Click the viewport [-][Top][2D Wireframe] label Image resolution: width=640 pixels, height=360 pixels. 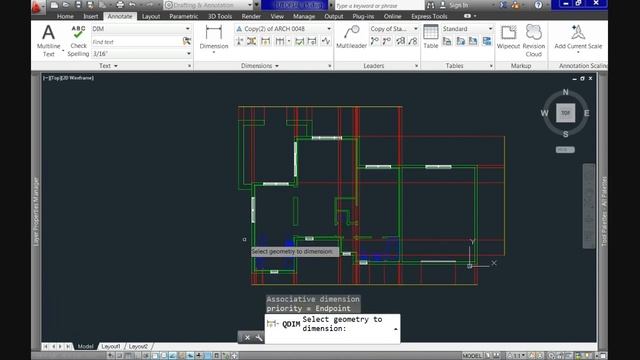[x=69, y=78]
